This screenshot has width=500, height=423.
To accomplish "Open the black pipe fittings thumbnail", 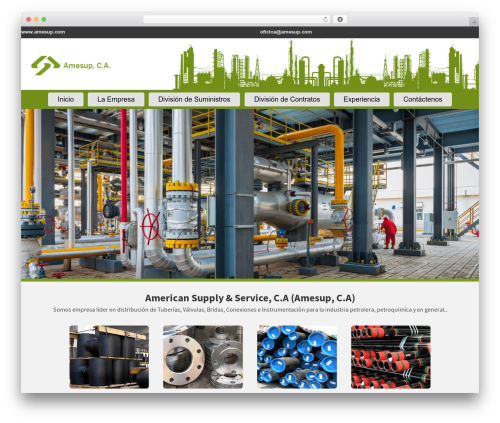I will pyautogui.click(x=109, y=357).
